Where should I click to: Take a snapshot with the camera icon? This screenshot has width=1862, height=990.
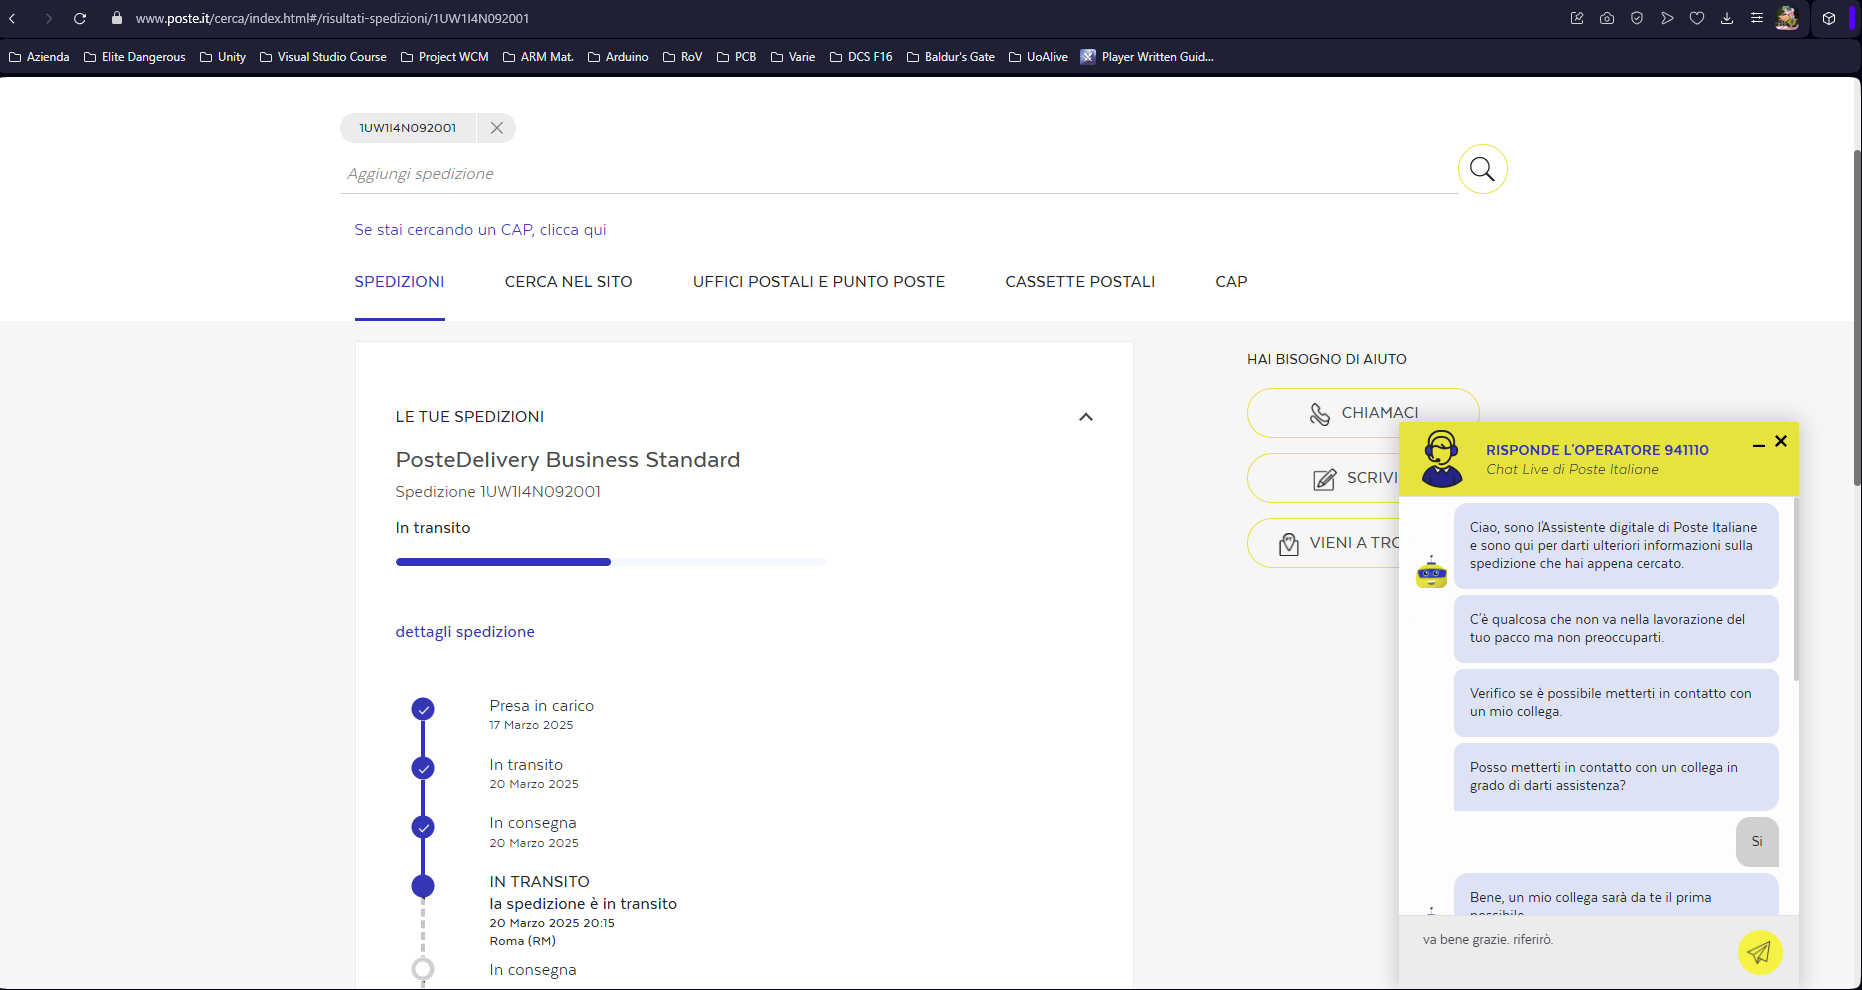(x=1607, y=18)
